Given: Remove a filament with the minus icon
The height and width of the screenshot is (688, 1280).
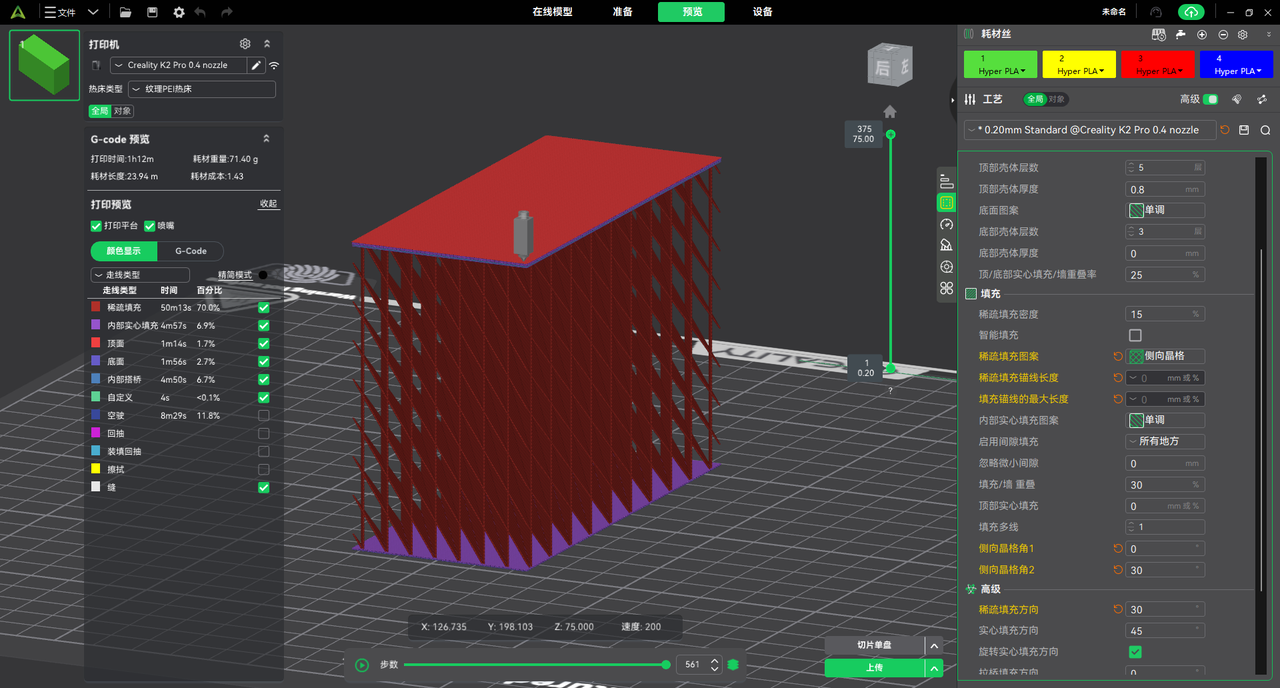Looking at the screenshot, I should 1223,34.
